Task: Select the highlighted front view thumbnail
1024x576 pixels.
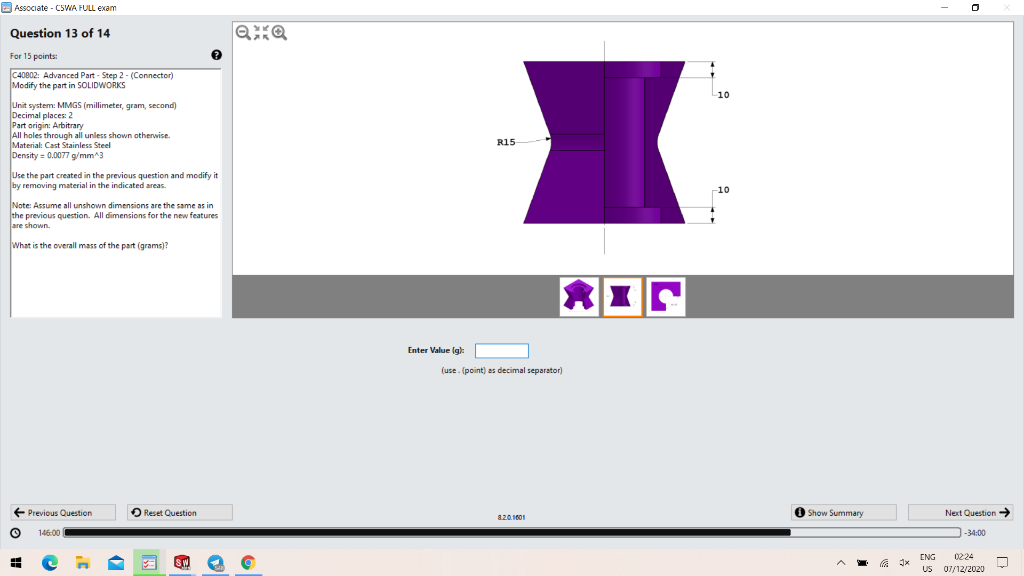Action: 622,296
